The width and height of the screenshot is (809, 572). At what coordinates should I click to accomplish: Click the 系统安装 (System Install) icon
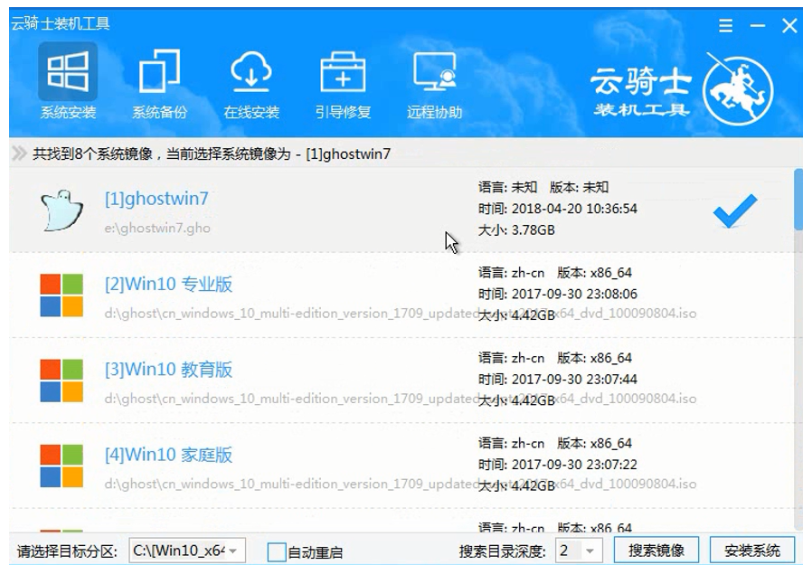[68, 84]
